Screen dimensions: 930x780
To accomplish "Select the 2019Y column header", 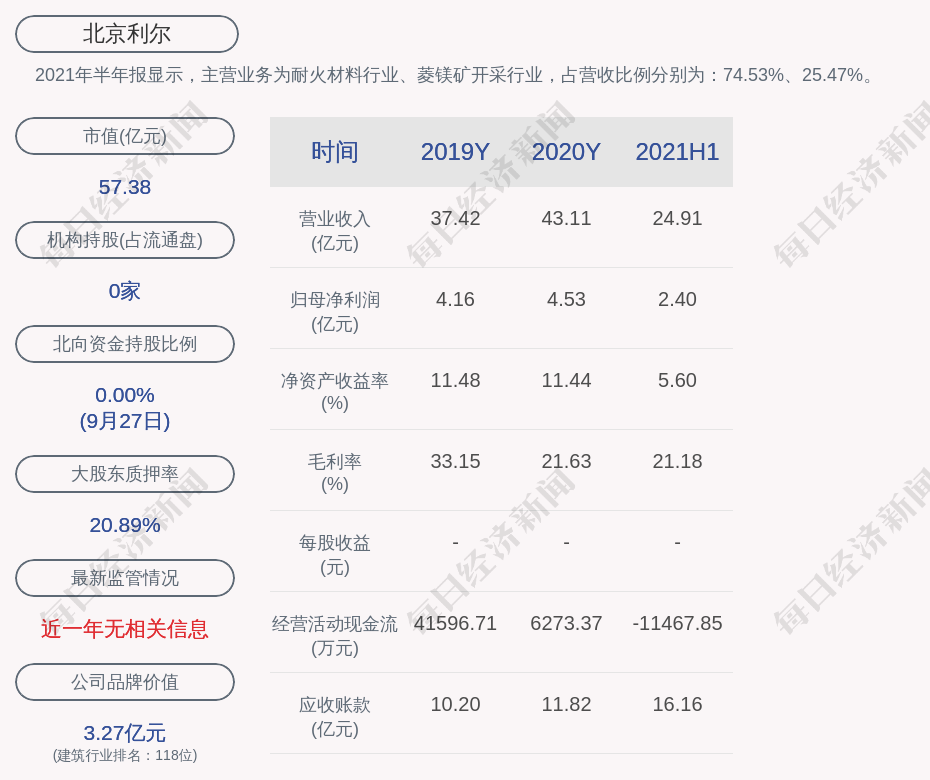I will click(455, 152).
